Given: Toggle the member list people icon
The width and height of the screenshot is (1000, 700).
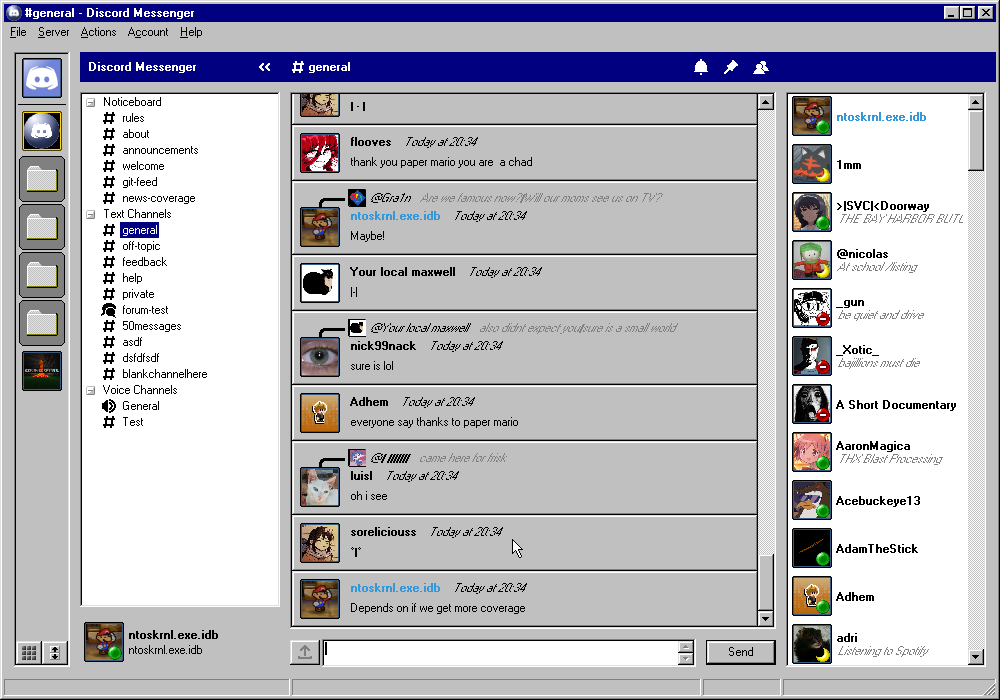Looking at the screenshot, I should pyautogui.click(x=761, y=67).
